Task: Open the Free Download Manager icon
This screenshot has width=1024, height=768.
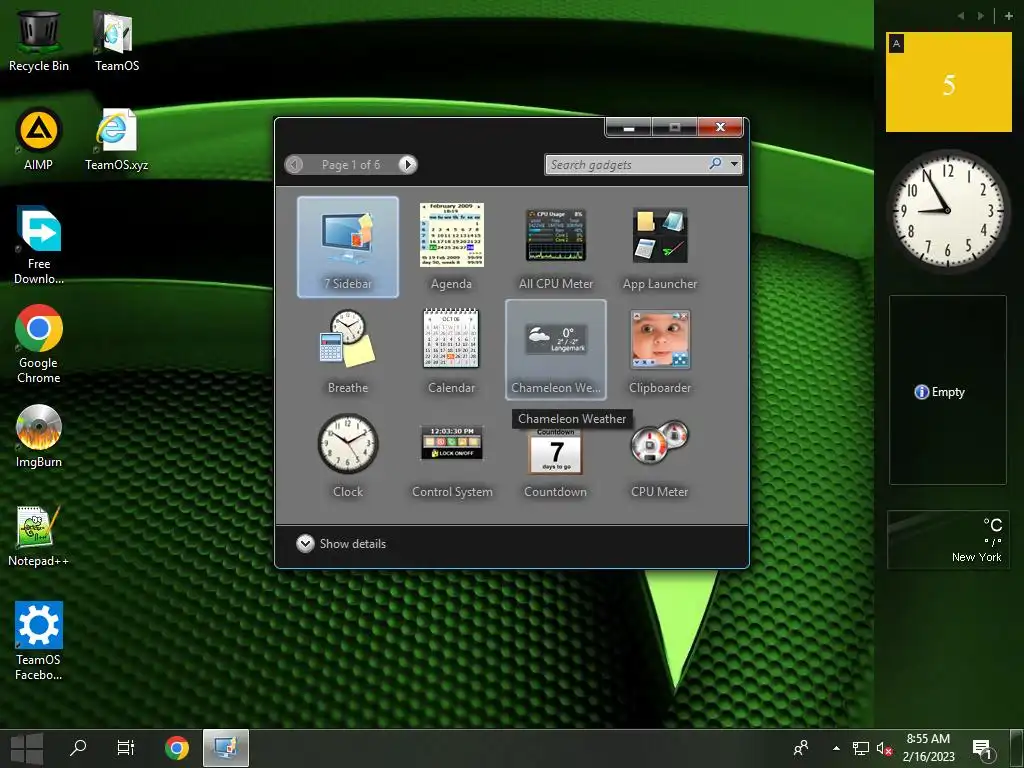Action: [x=39, y=246]
